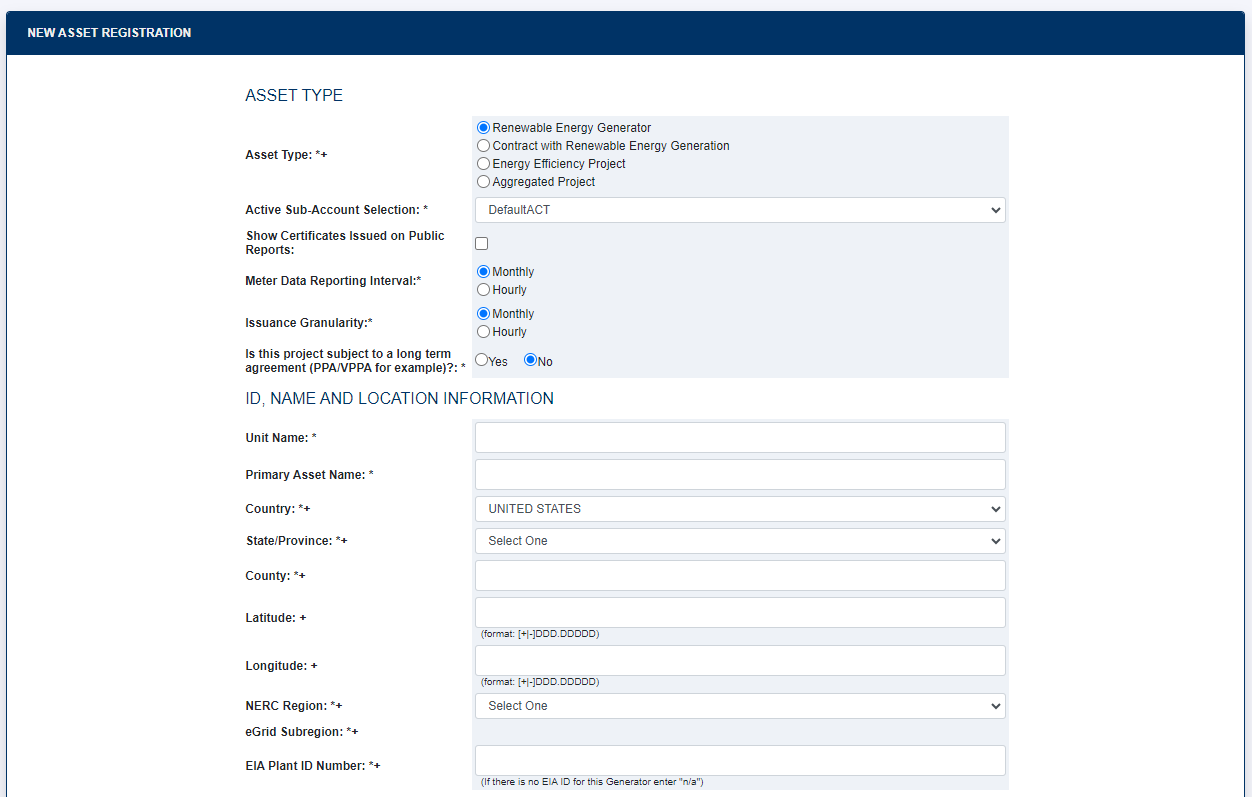The image size is (1252, 797).
Task: Open the State/Province dropdown
Action: click(x=740, y=541)
